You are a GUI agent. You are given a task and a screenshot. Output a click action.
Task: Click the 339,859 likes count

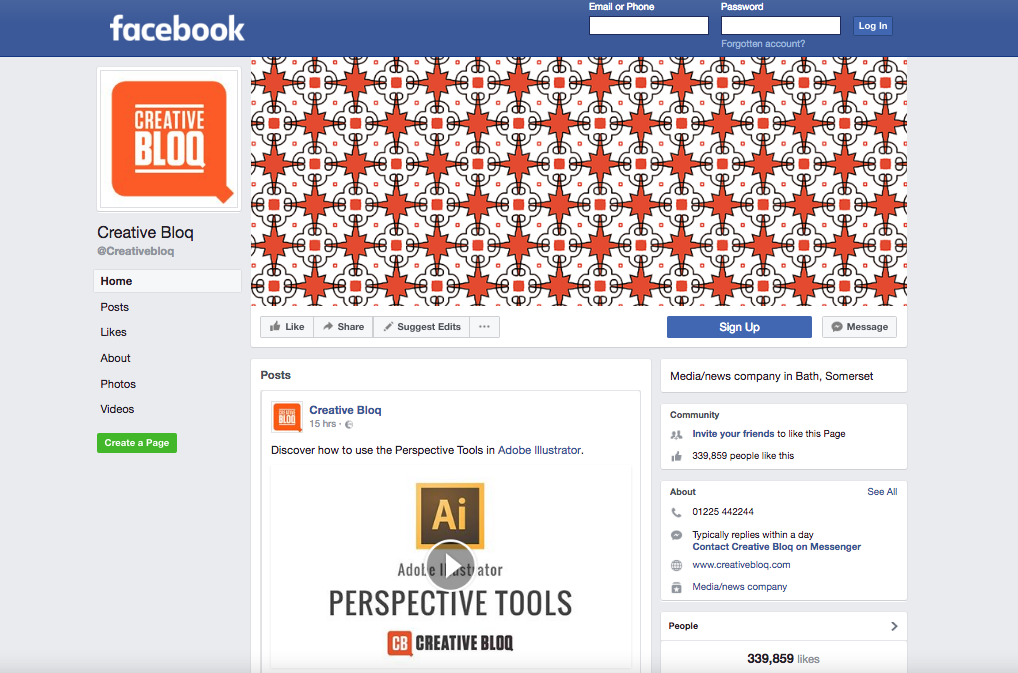click(783, 659)
